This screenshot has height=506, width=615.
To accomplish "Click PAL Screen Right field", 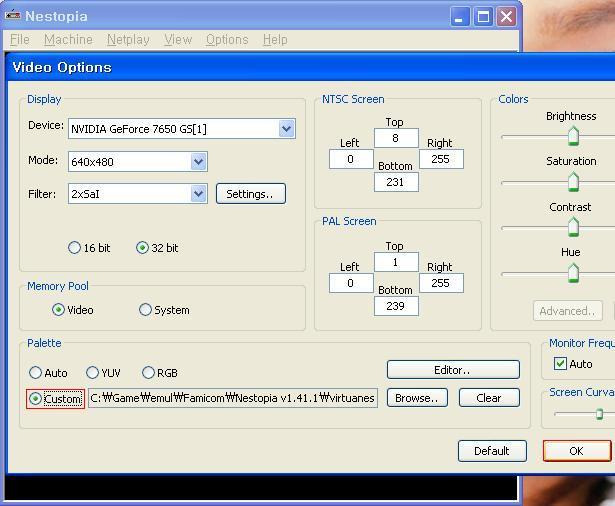I will [x=441, y=283].
